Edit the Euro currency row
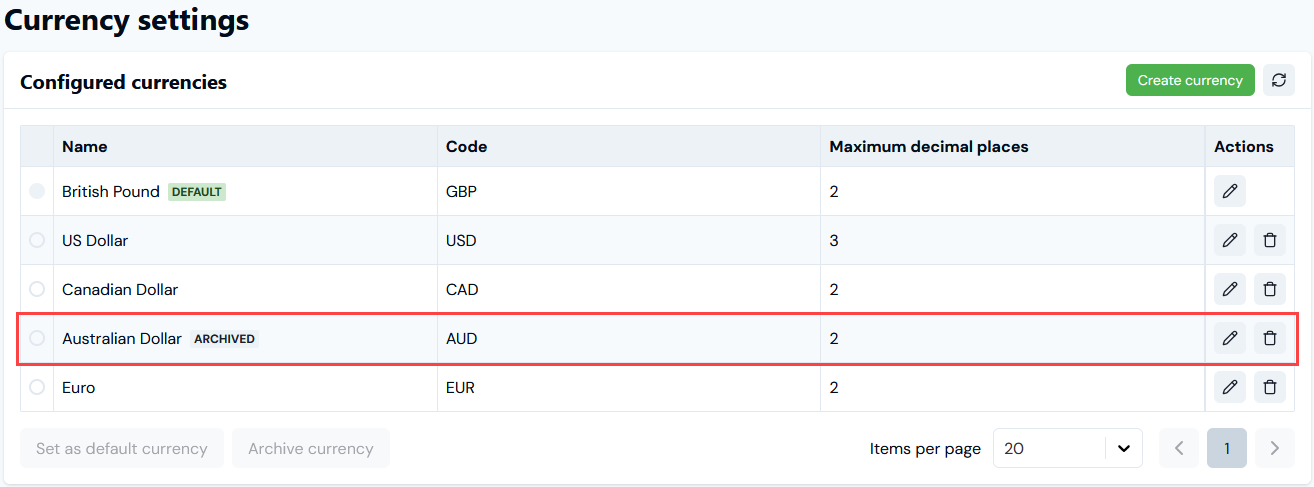 click(x=1230, y=387)
